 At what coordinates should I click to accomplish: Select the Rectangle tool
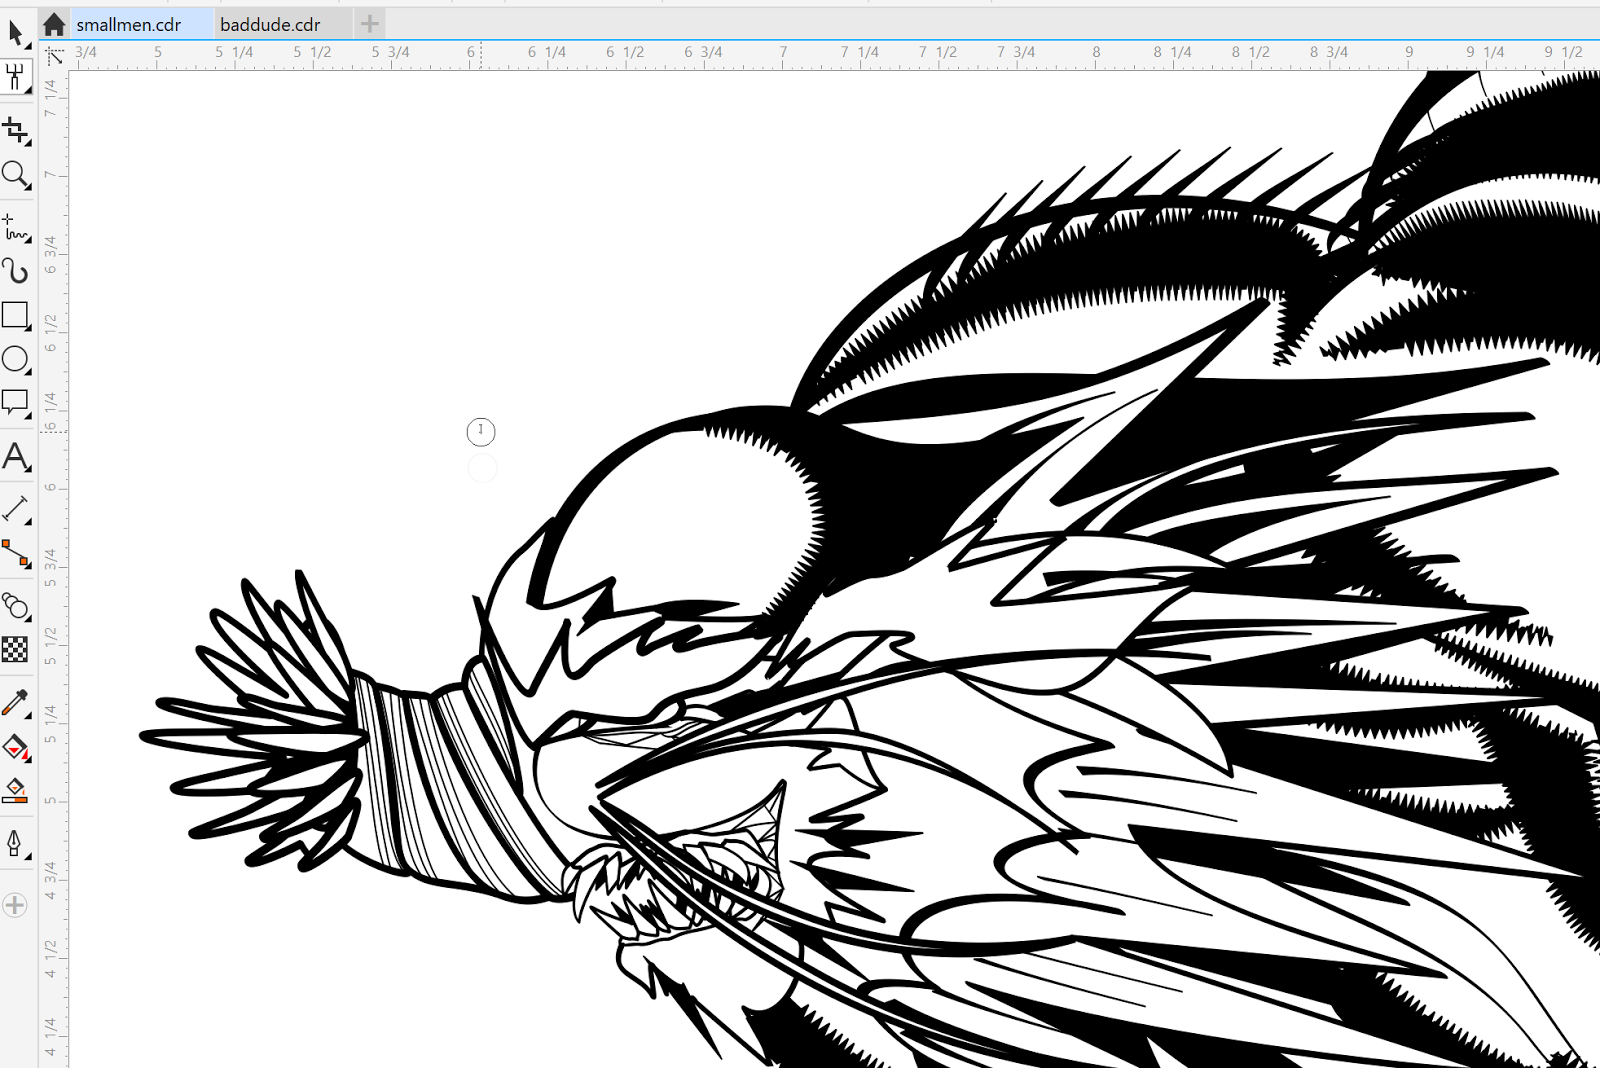pyautogui.click(x=16, y=315)
